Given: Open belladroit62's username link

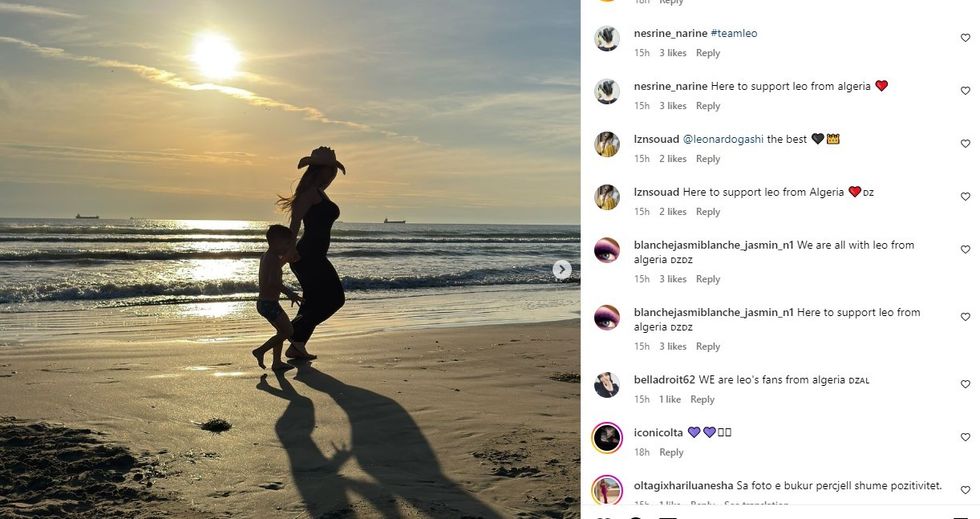Looking at the screenshot, I should [664, 380].
